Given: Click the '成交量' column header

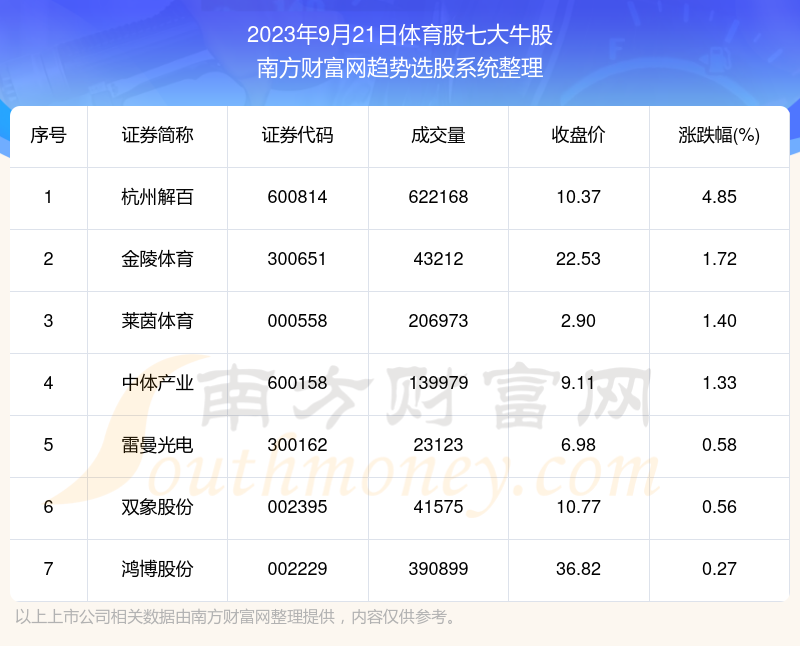Looking at the screenshot, I should pyautogui.click(x=438, y=135).
